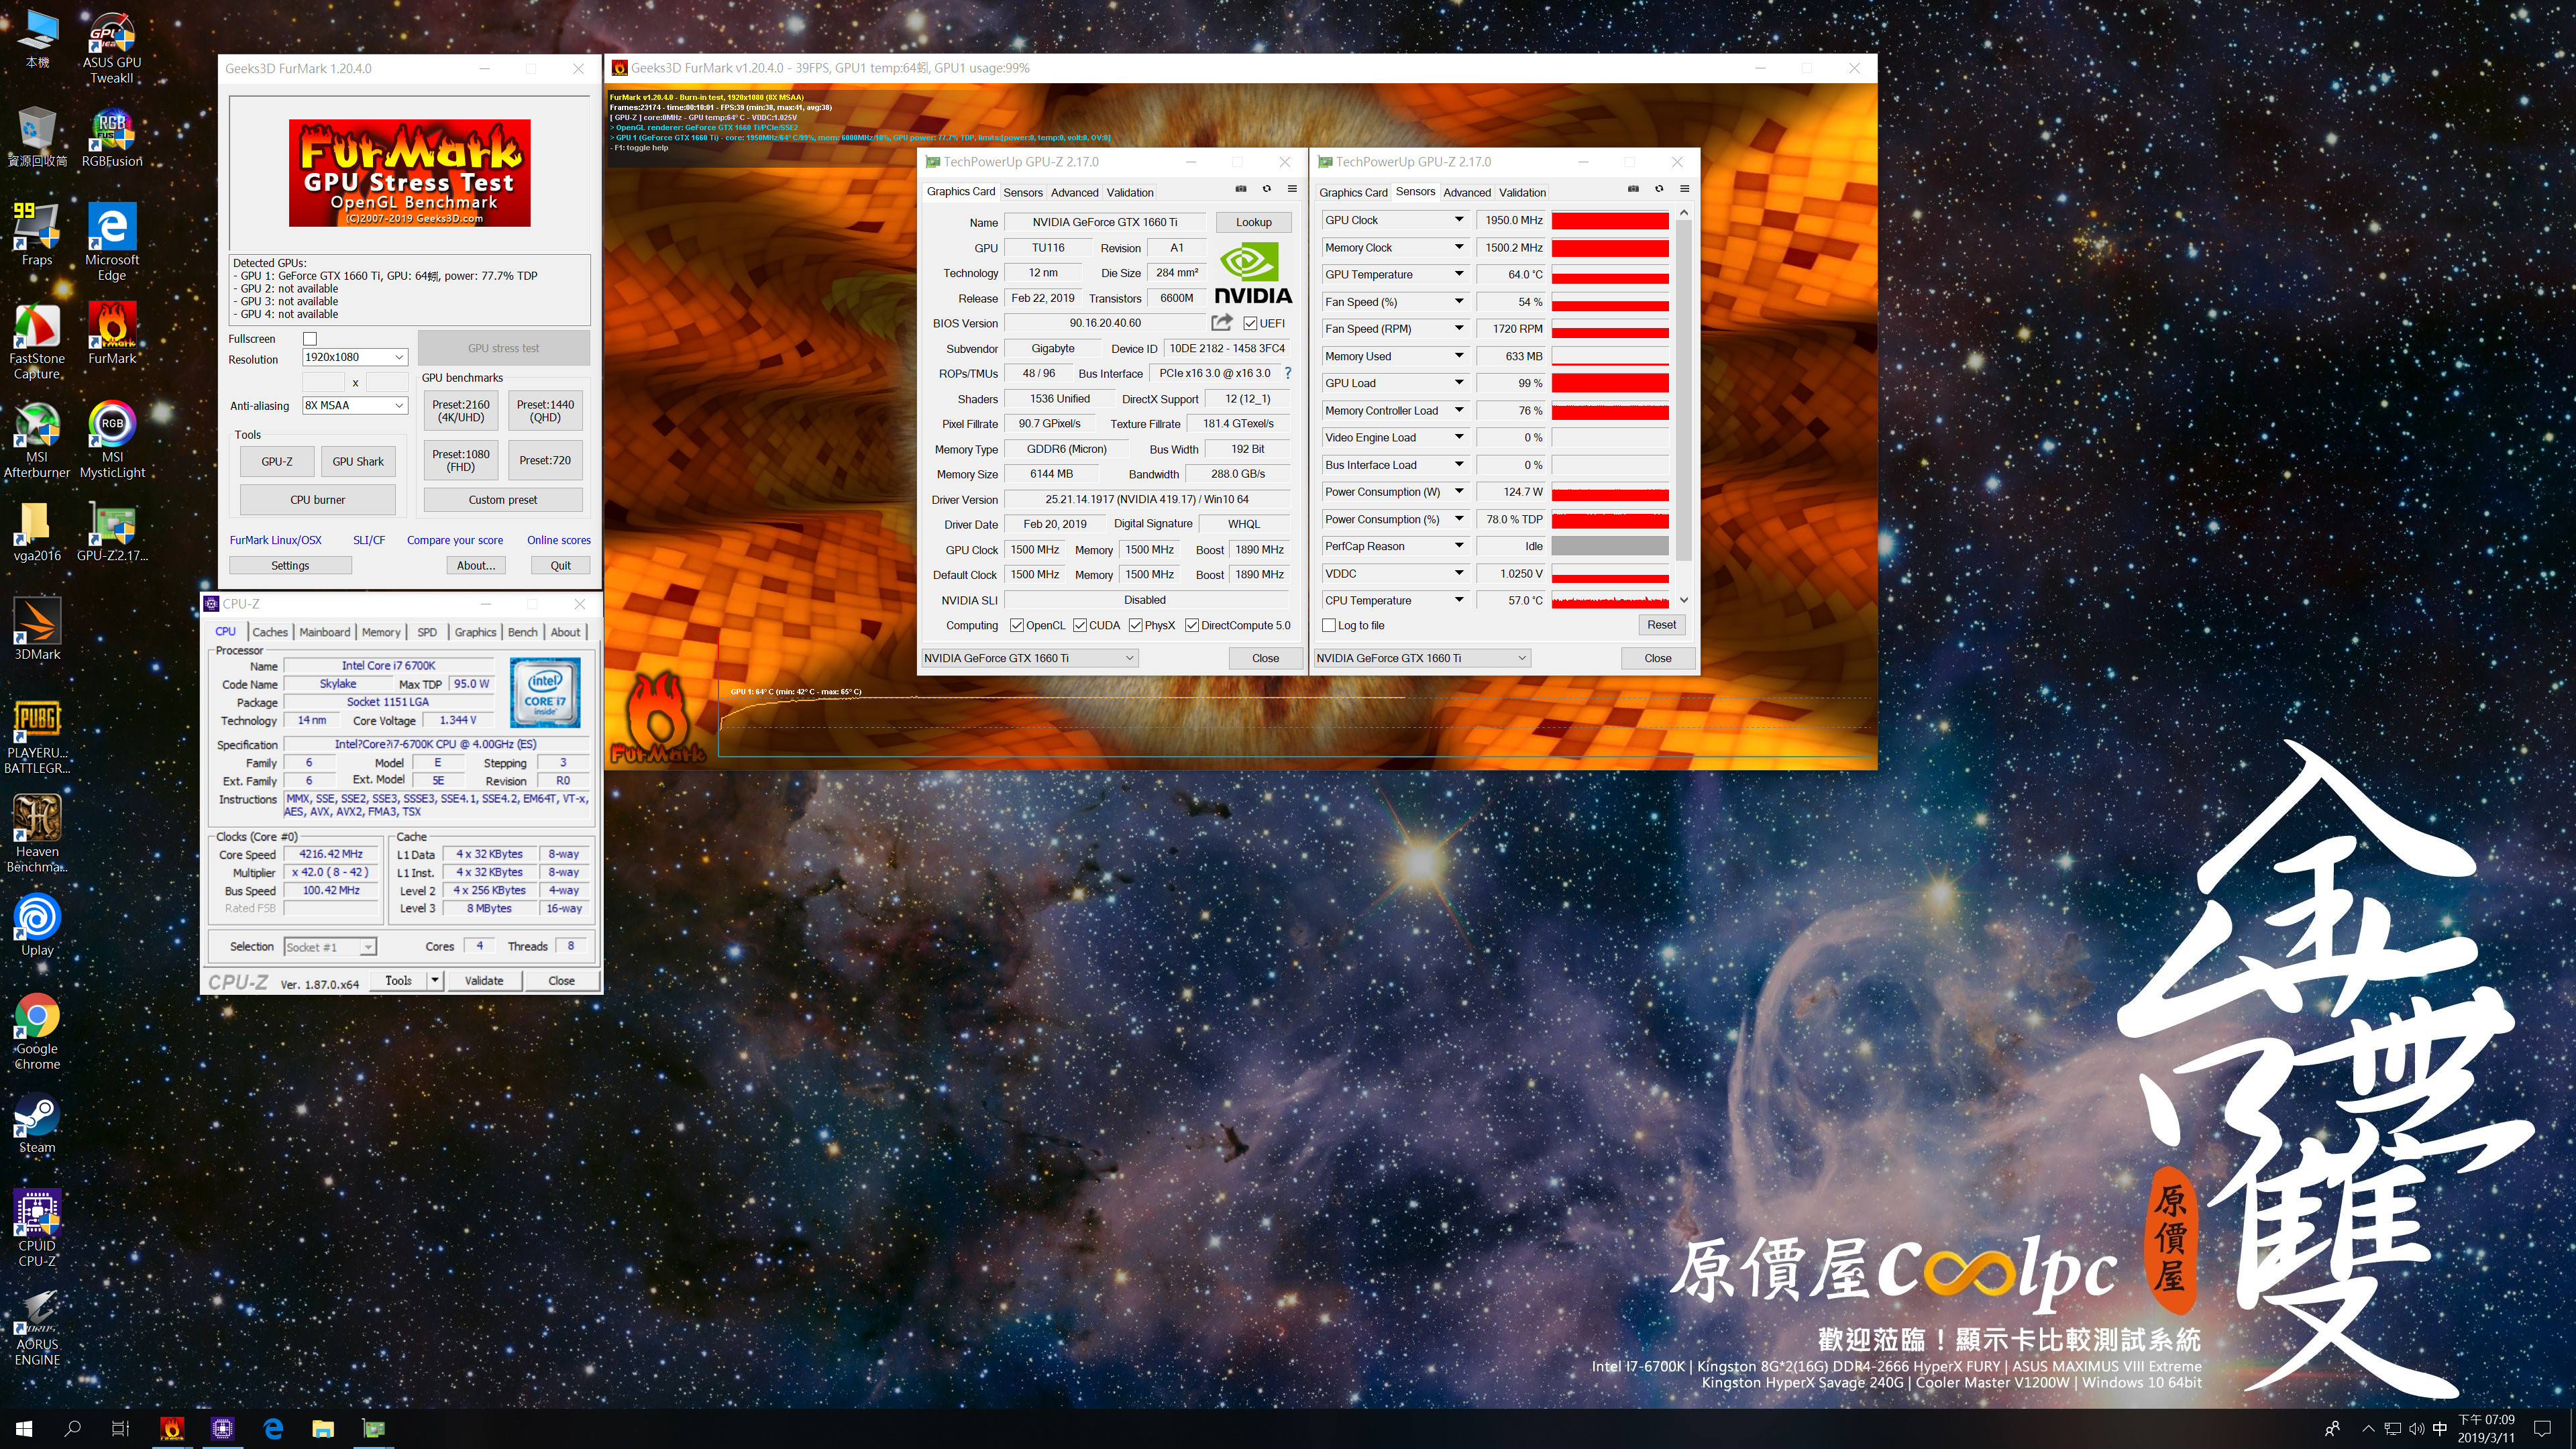This screenshot has height=1449, width=2576.
Task: Click PerfCap Reason gray bar
Action: tap(1610, 546)
